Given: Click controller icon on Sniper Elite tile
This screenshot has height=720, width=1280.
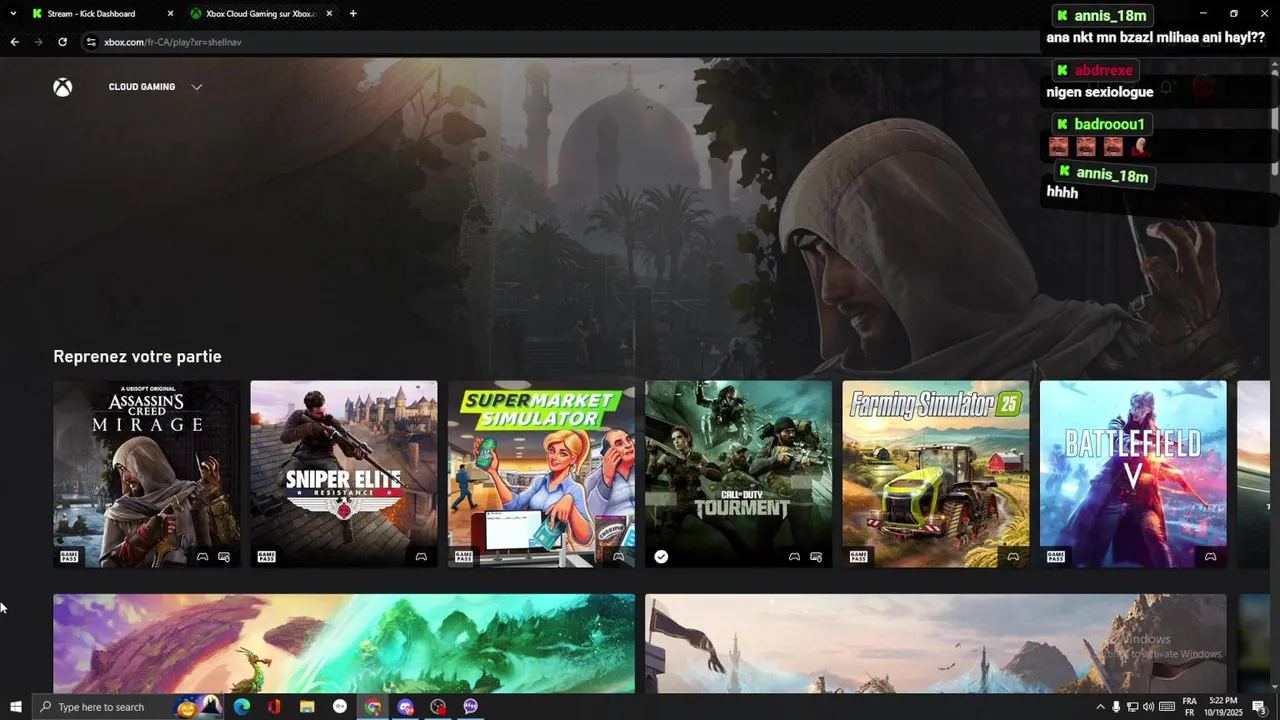Looking at the screenshot, I should tap(421, 557).
